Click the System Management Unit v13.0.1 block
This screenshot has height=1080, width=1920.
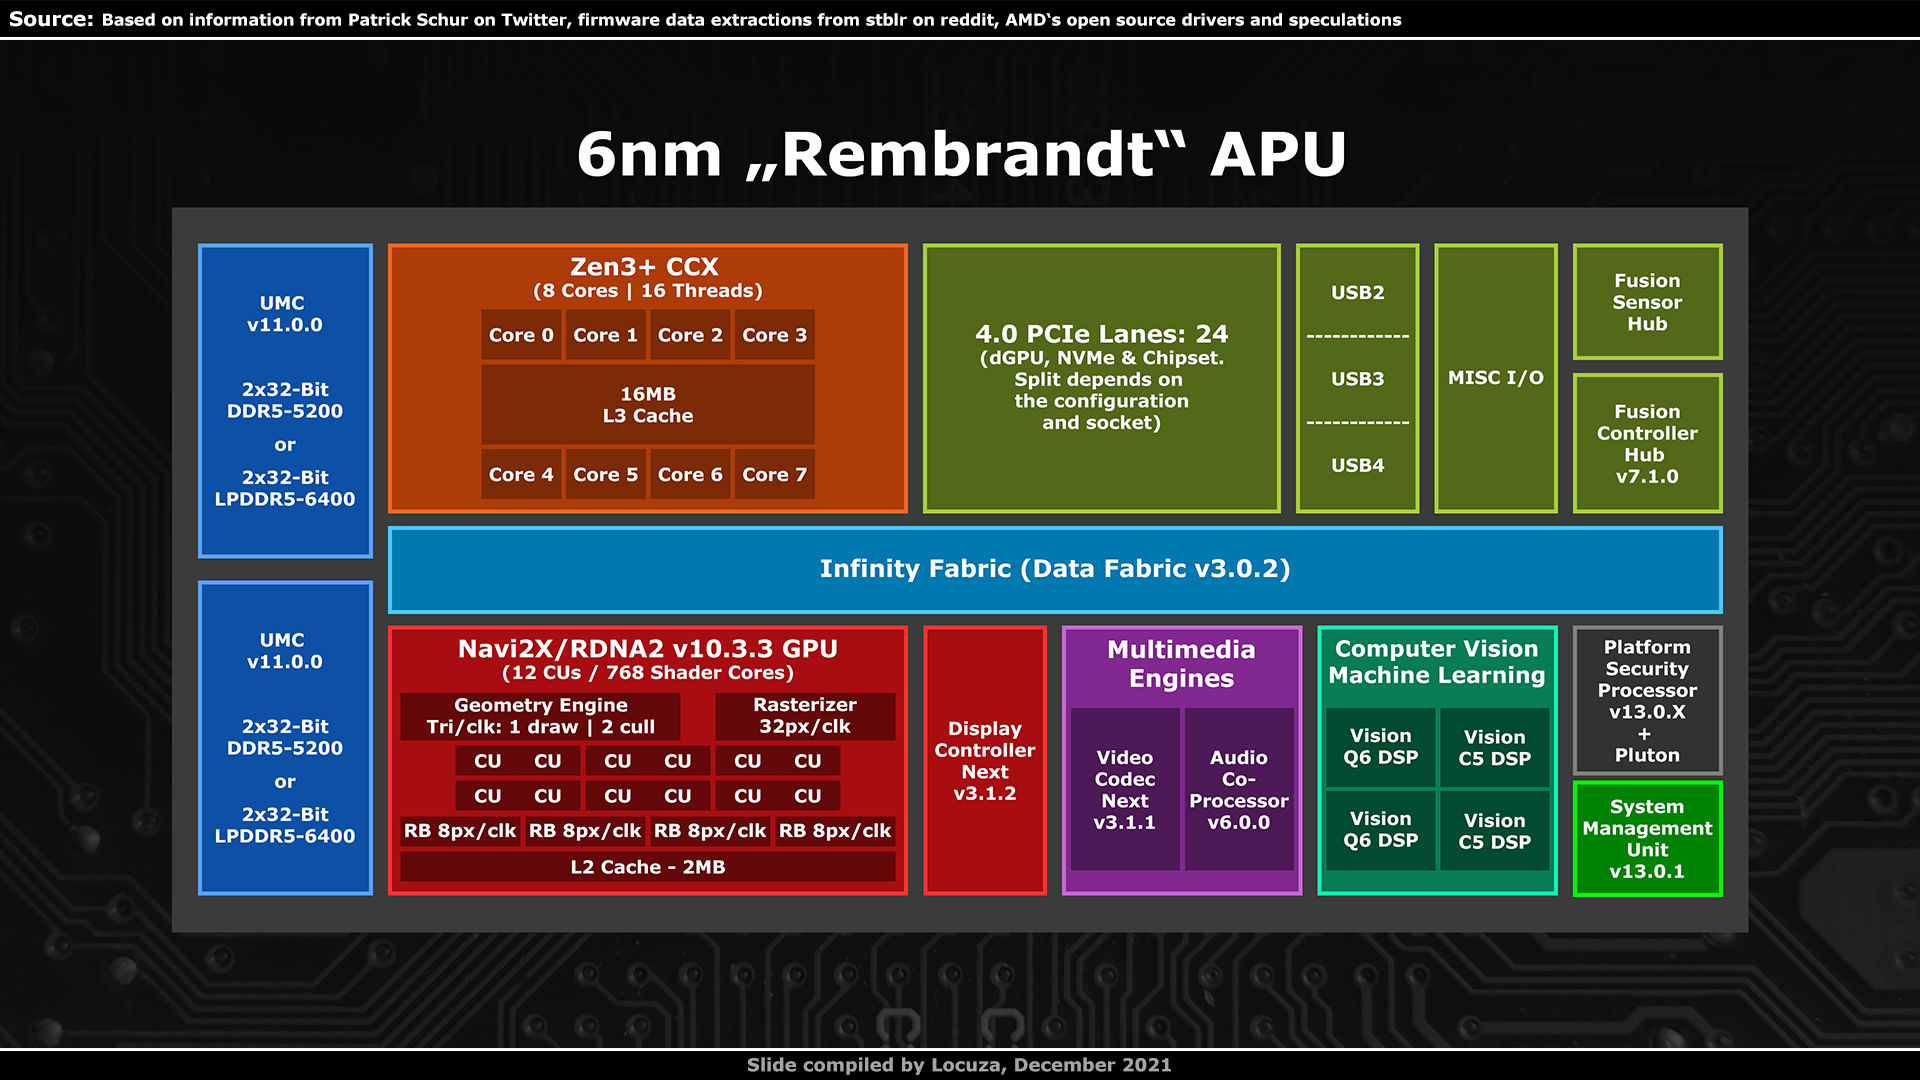coord(1646,838)
